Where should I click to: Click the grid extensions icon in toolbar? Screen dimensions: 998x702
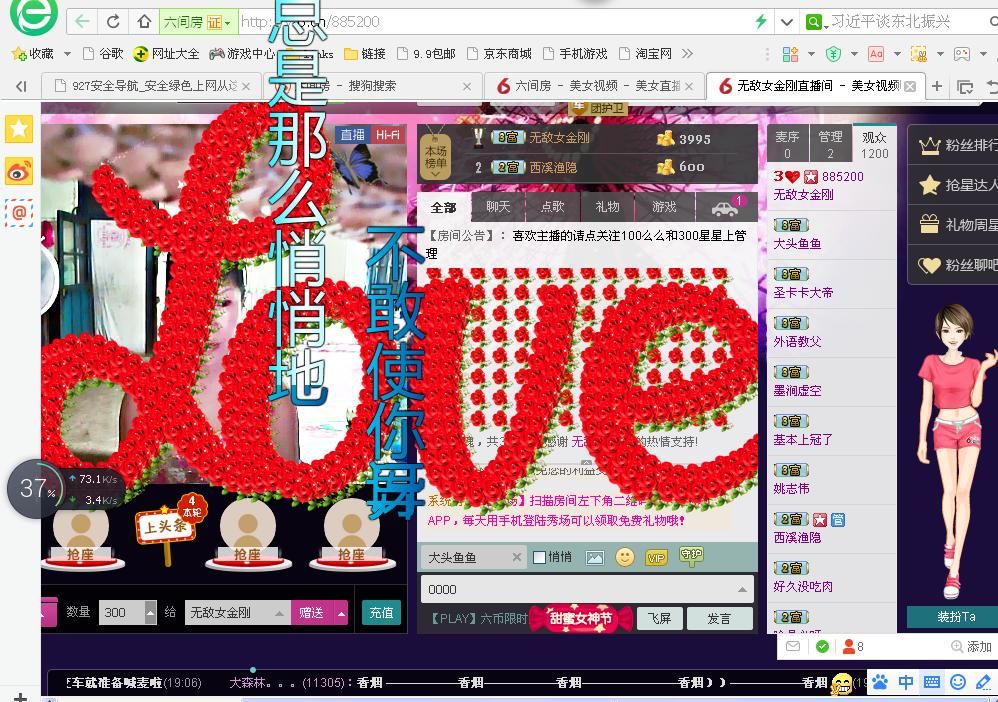pos(790,54)
